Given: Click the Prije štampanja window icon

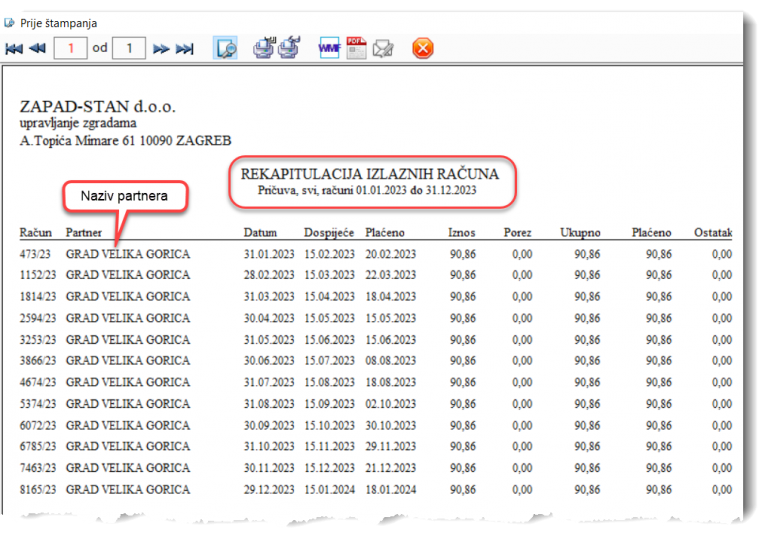Looking at the screenshot, I should pyautogui.click(x=9, y=23).
